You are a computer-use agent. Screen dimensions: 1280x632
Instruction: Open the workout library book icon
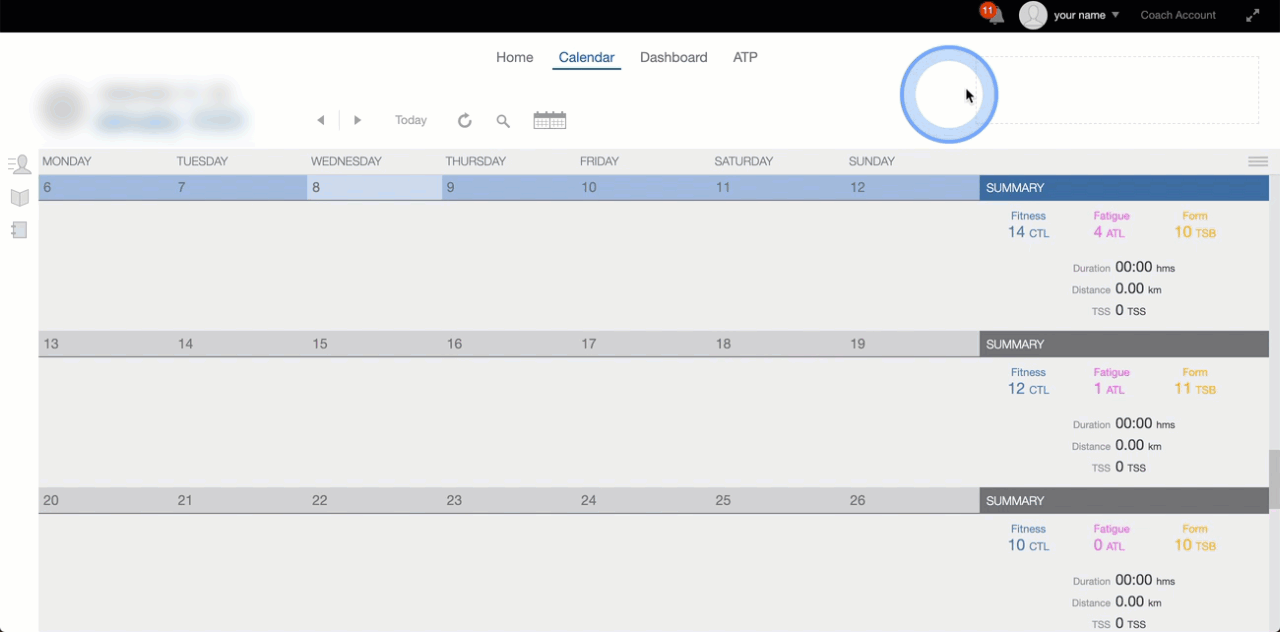coord(19,197)
